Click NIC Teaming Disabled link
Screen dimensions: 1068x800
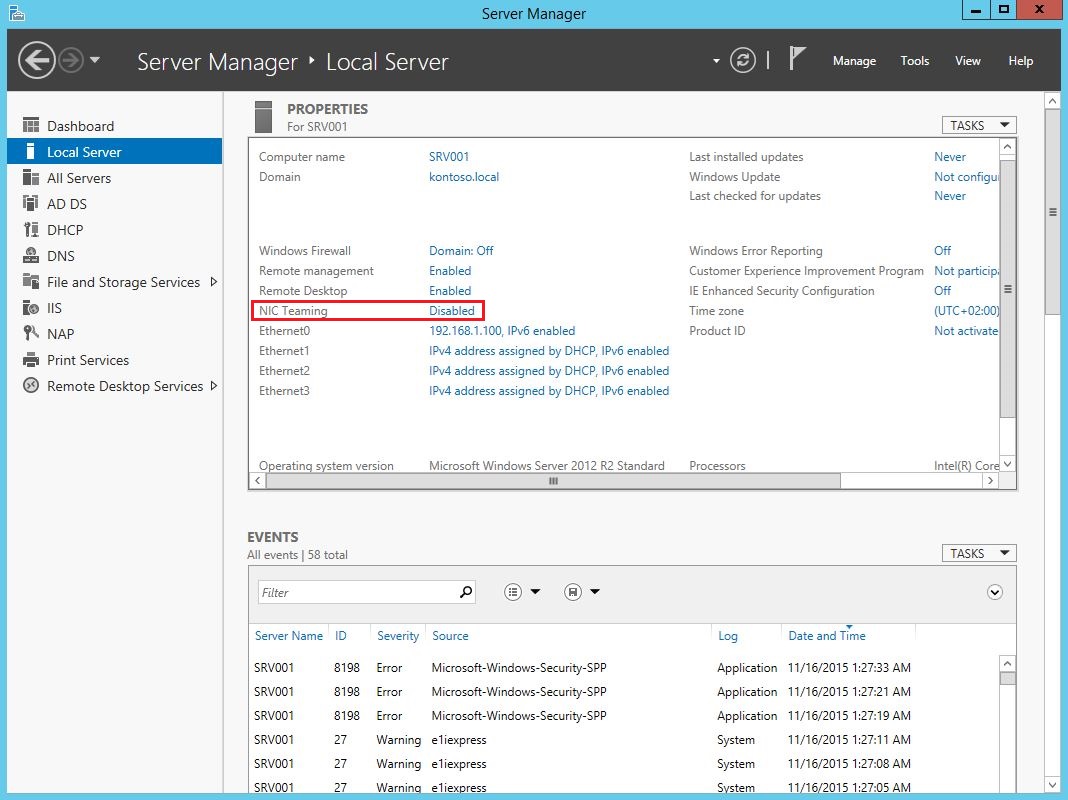(x=452, y=310)
